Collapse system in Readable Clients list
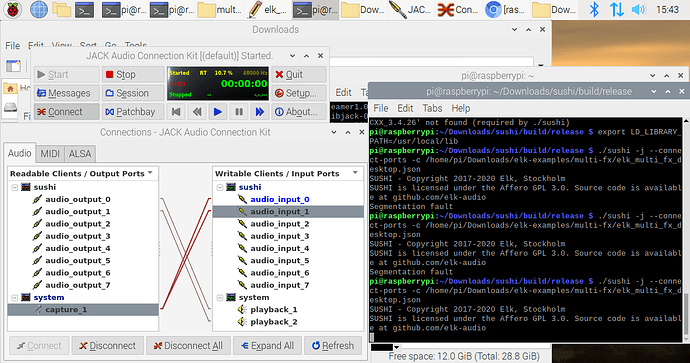This screenshot has height=363, width=690. [15, 298]
